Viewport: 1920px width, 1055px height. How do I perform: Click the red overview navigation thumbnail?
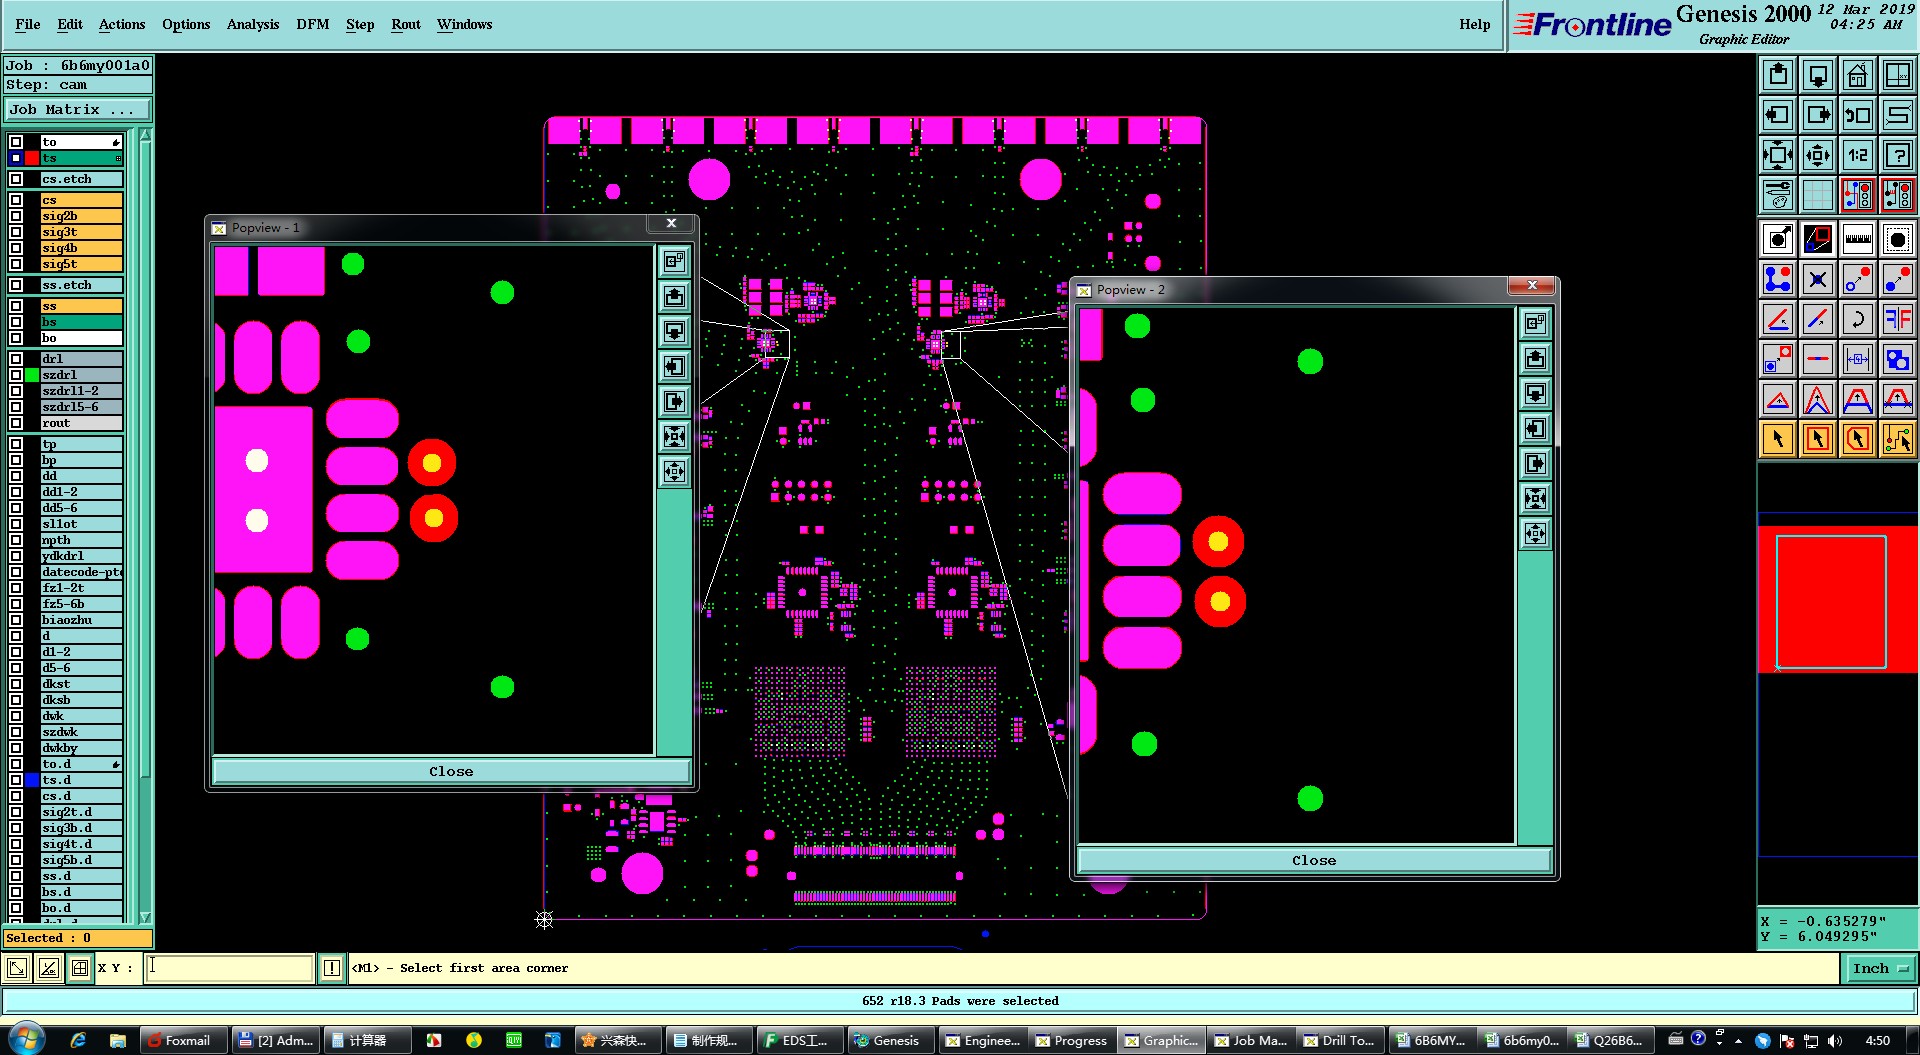point(1838,600)
